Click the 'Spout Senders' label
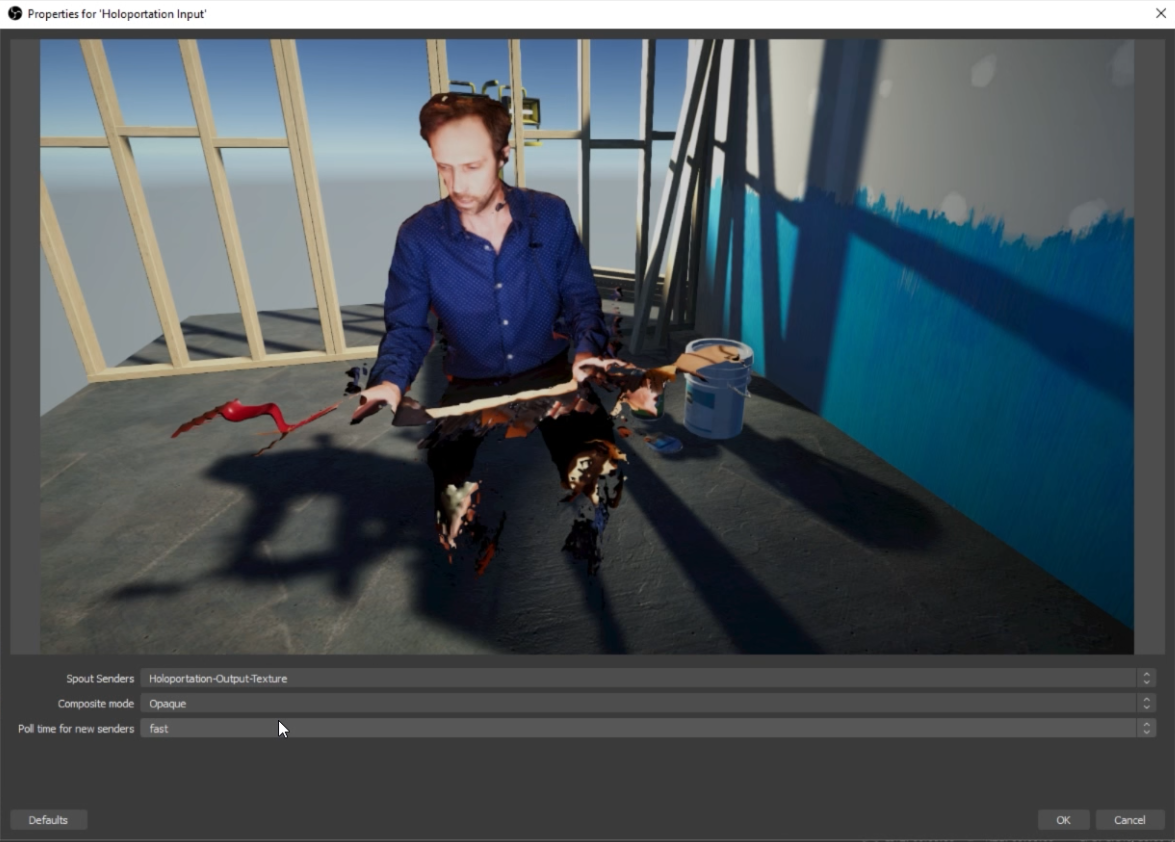Viewport: 1175px width, 842px height. (100, 679)
